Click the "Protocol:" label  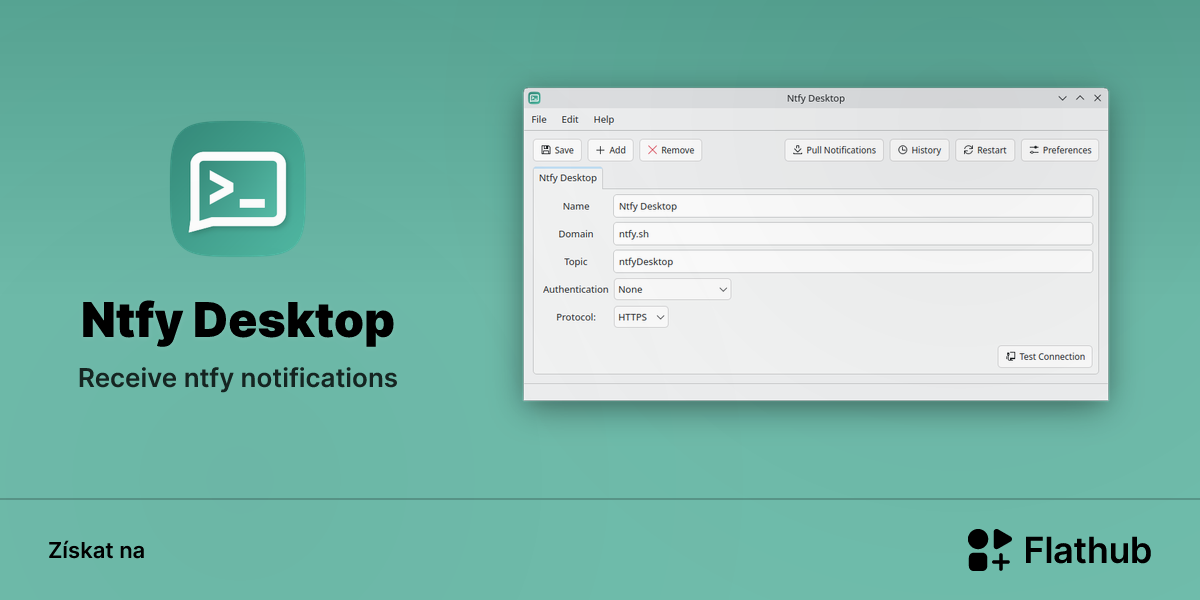click(x=576, y=317)
